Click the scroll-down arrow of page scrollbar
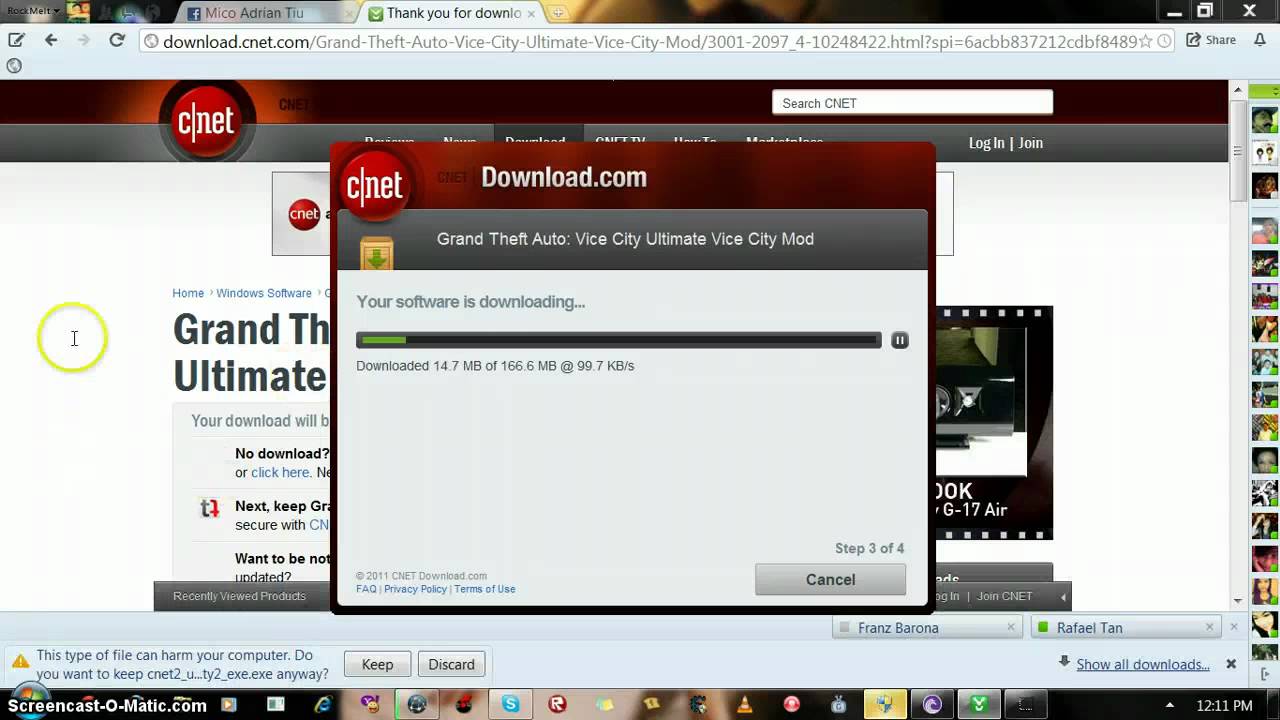Viewport: 1280px width, 720px height. pos(1237,601)
